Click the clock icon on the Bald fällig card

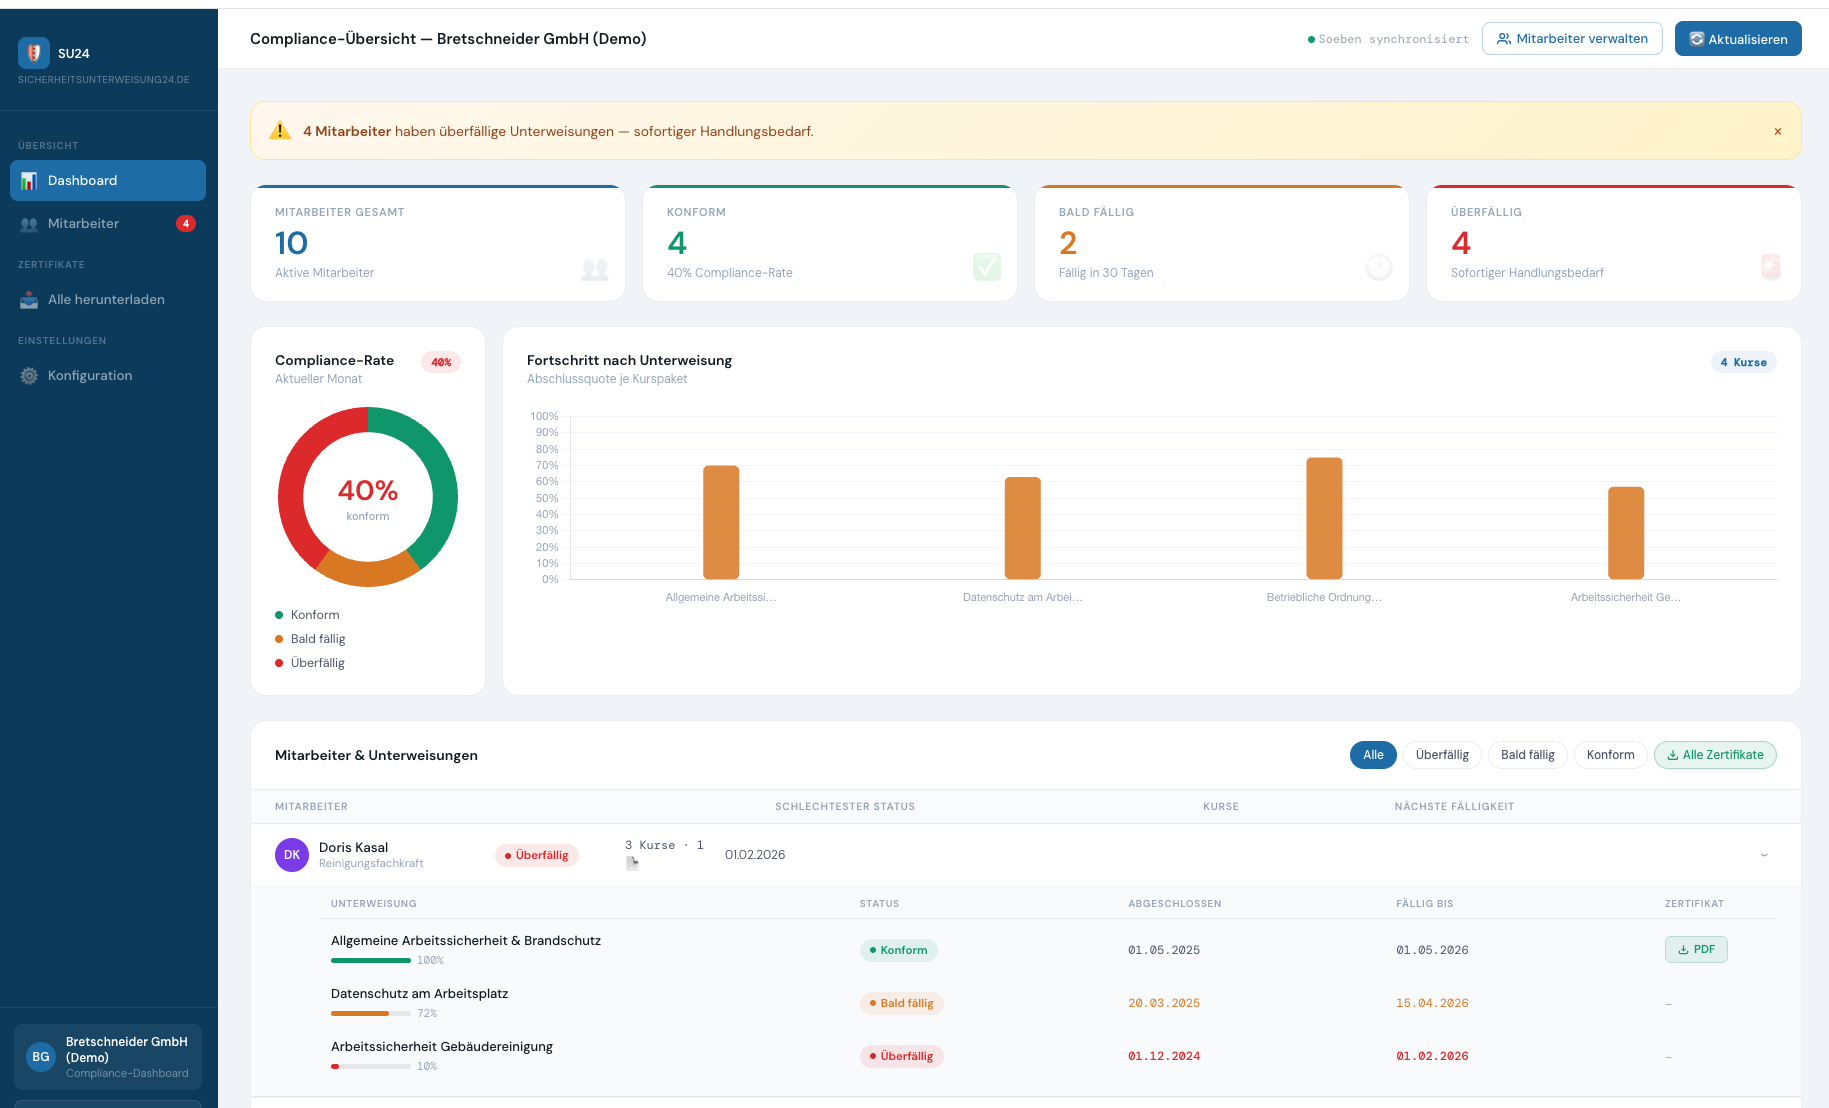pyautogui.click(x=1378, y=267)
